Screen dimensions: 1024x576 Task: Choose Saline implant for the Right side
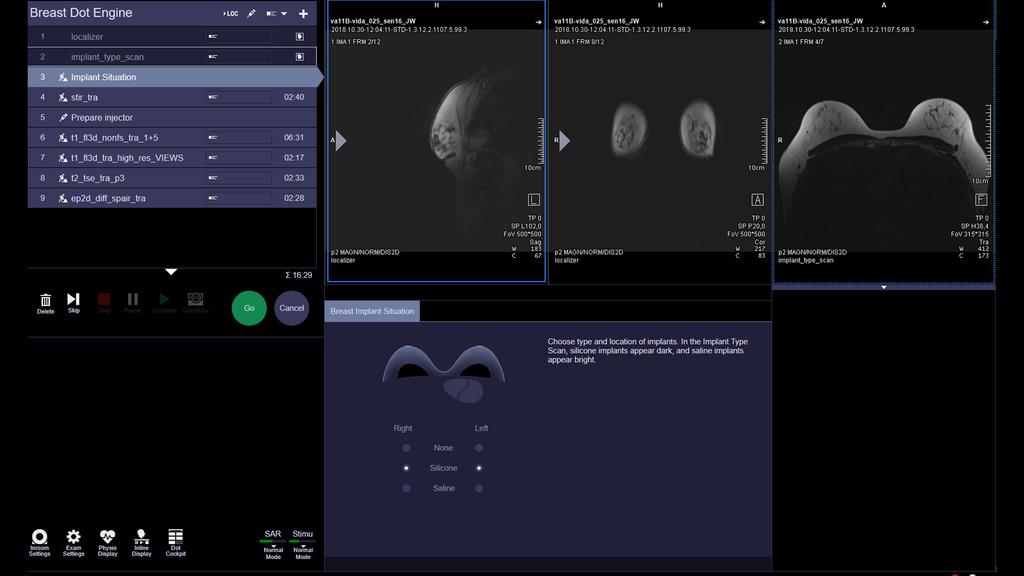pos(405,488)
